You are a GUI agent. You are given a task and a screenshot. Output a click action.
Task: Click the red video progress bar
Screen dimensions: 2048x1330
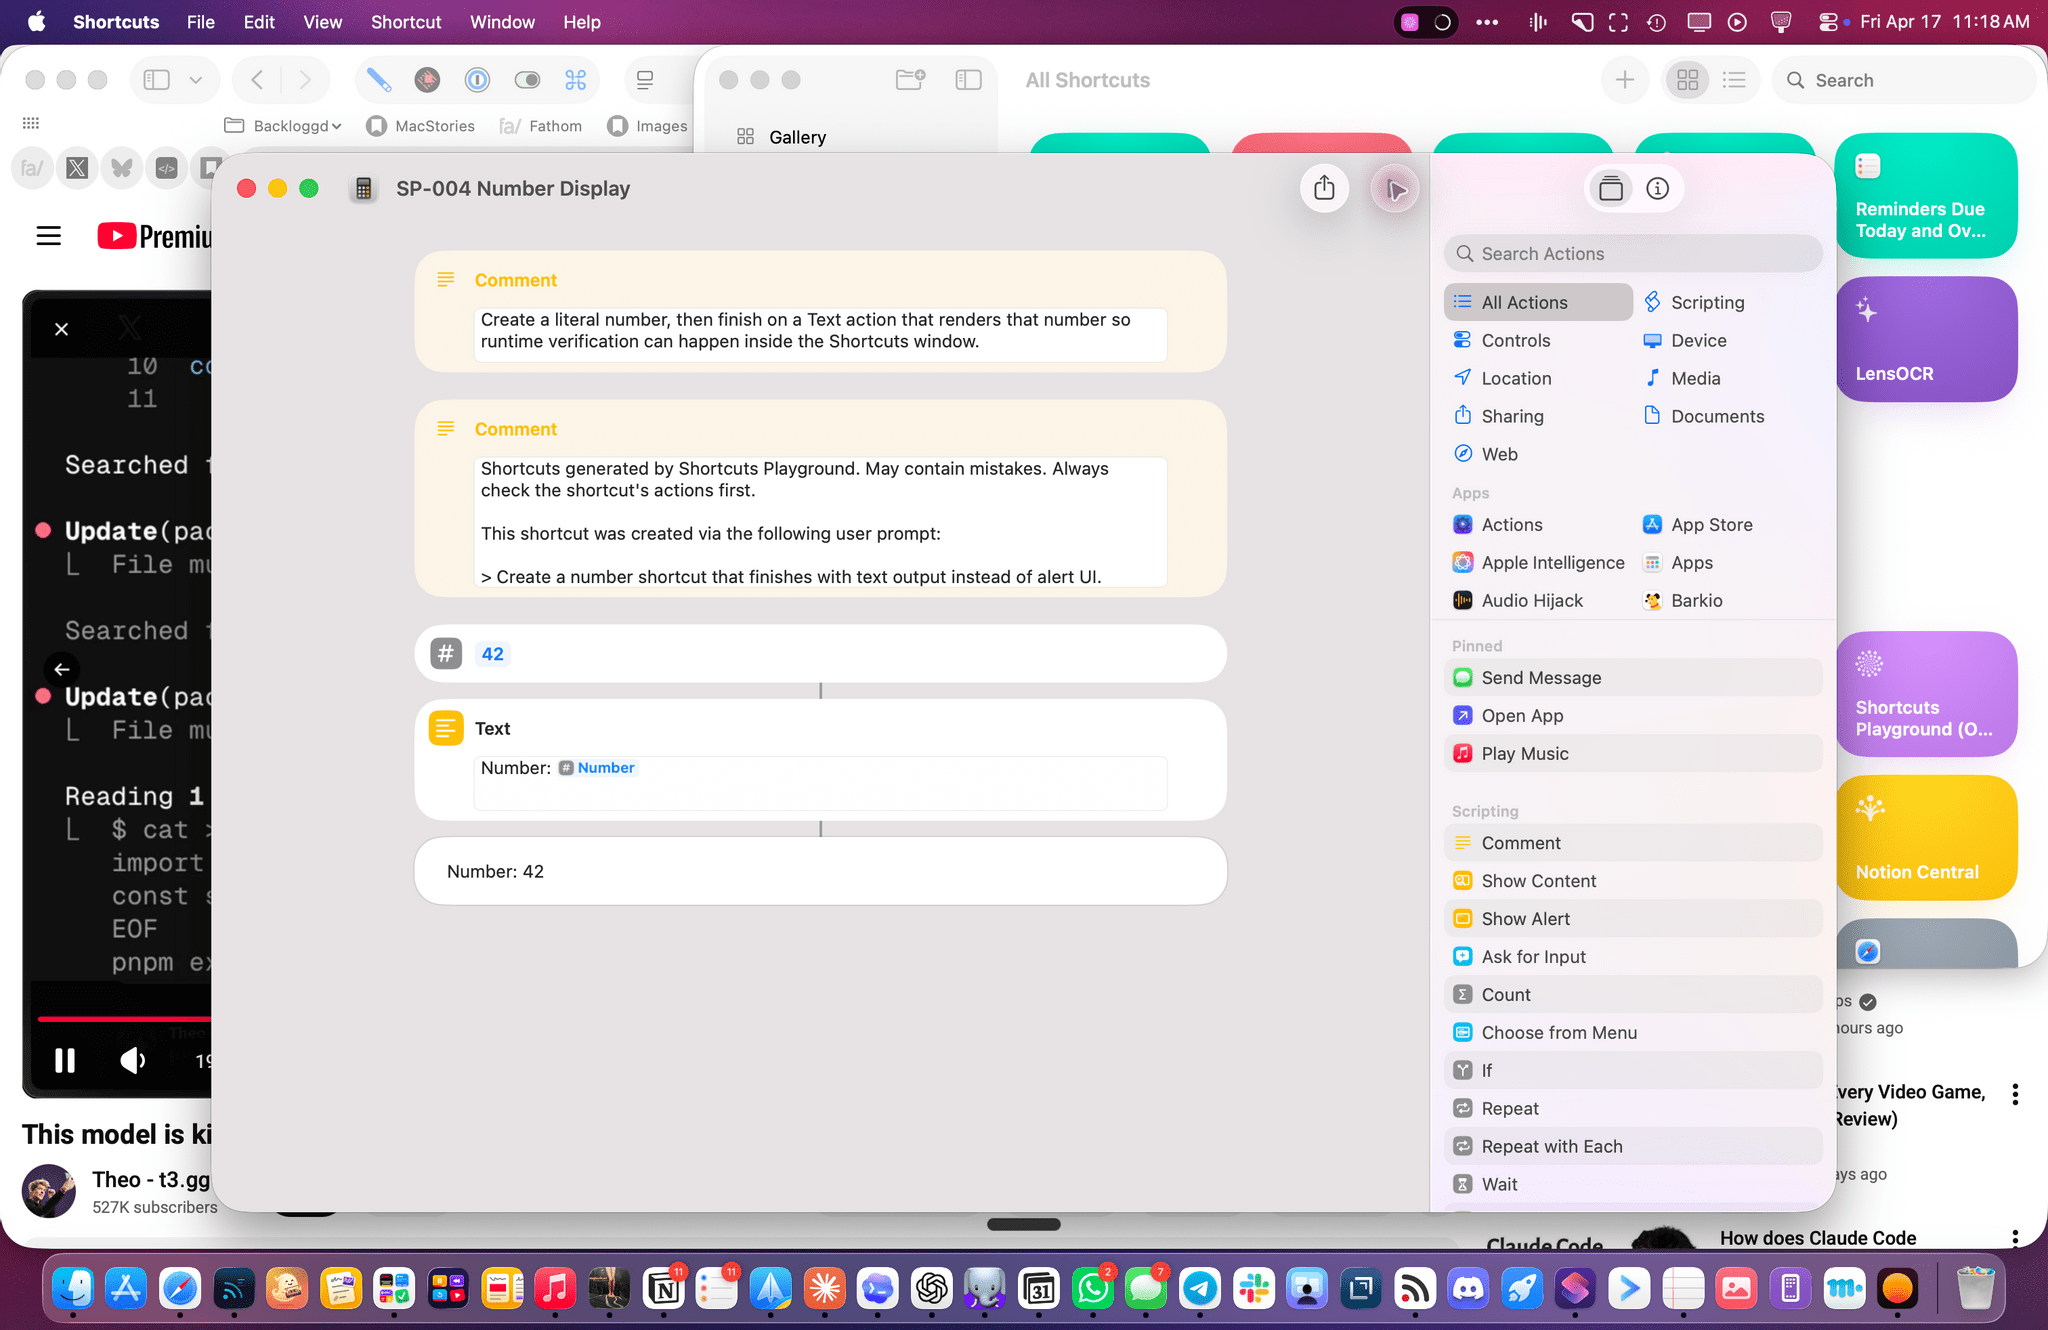(x=120, y=1018)
